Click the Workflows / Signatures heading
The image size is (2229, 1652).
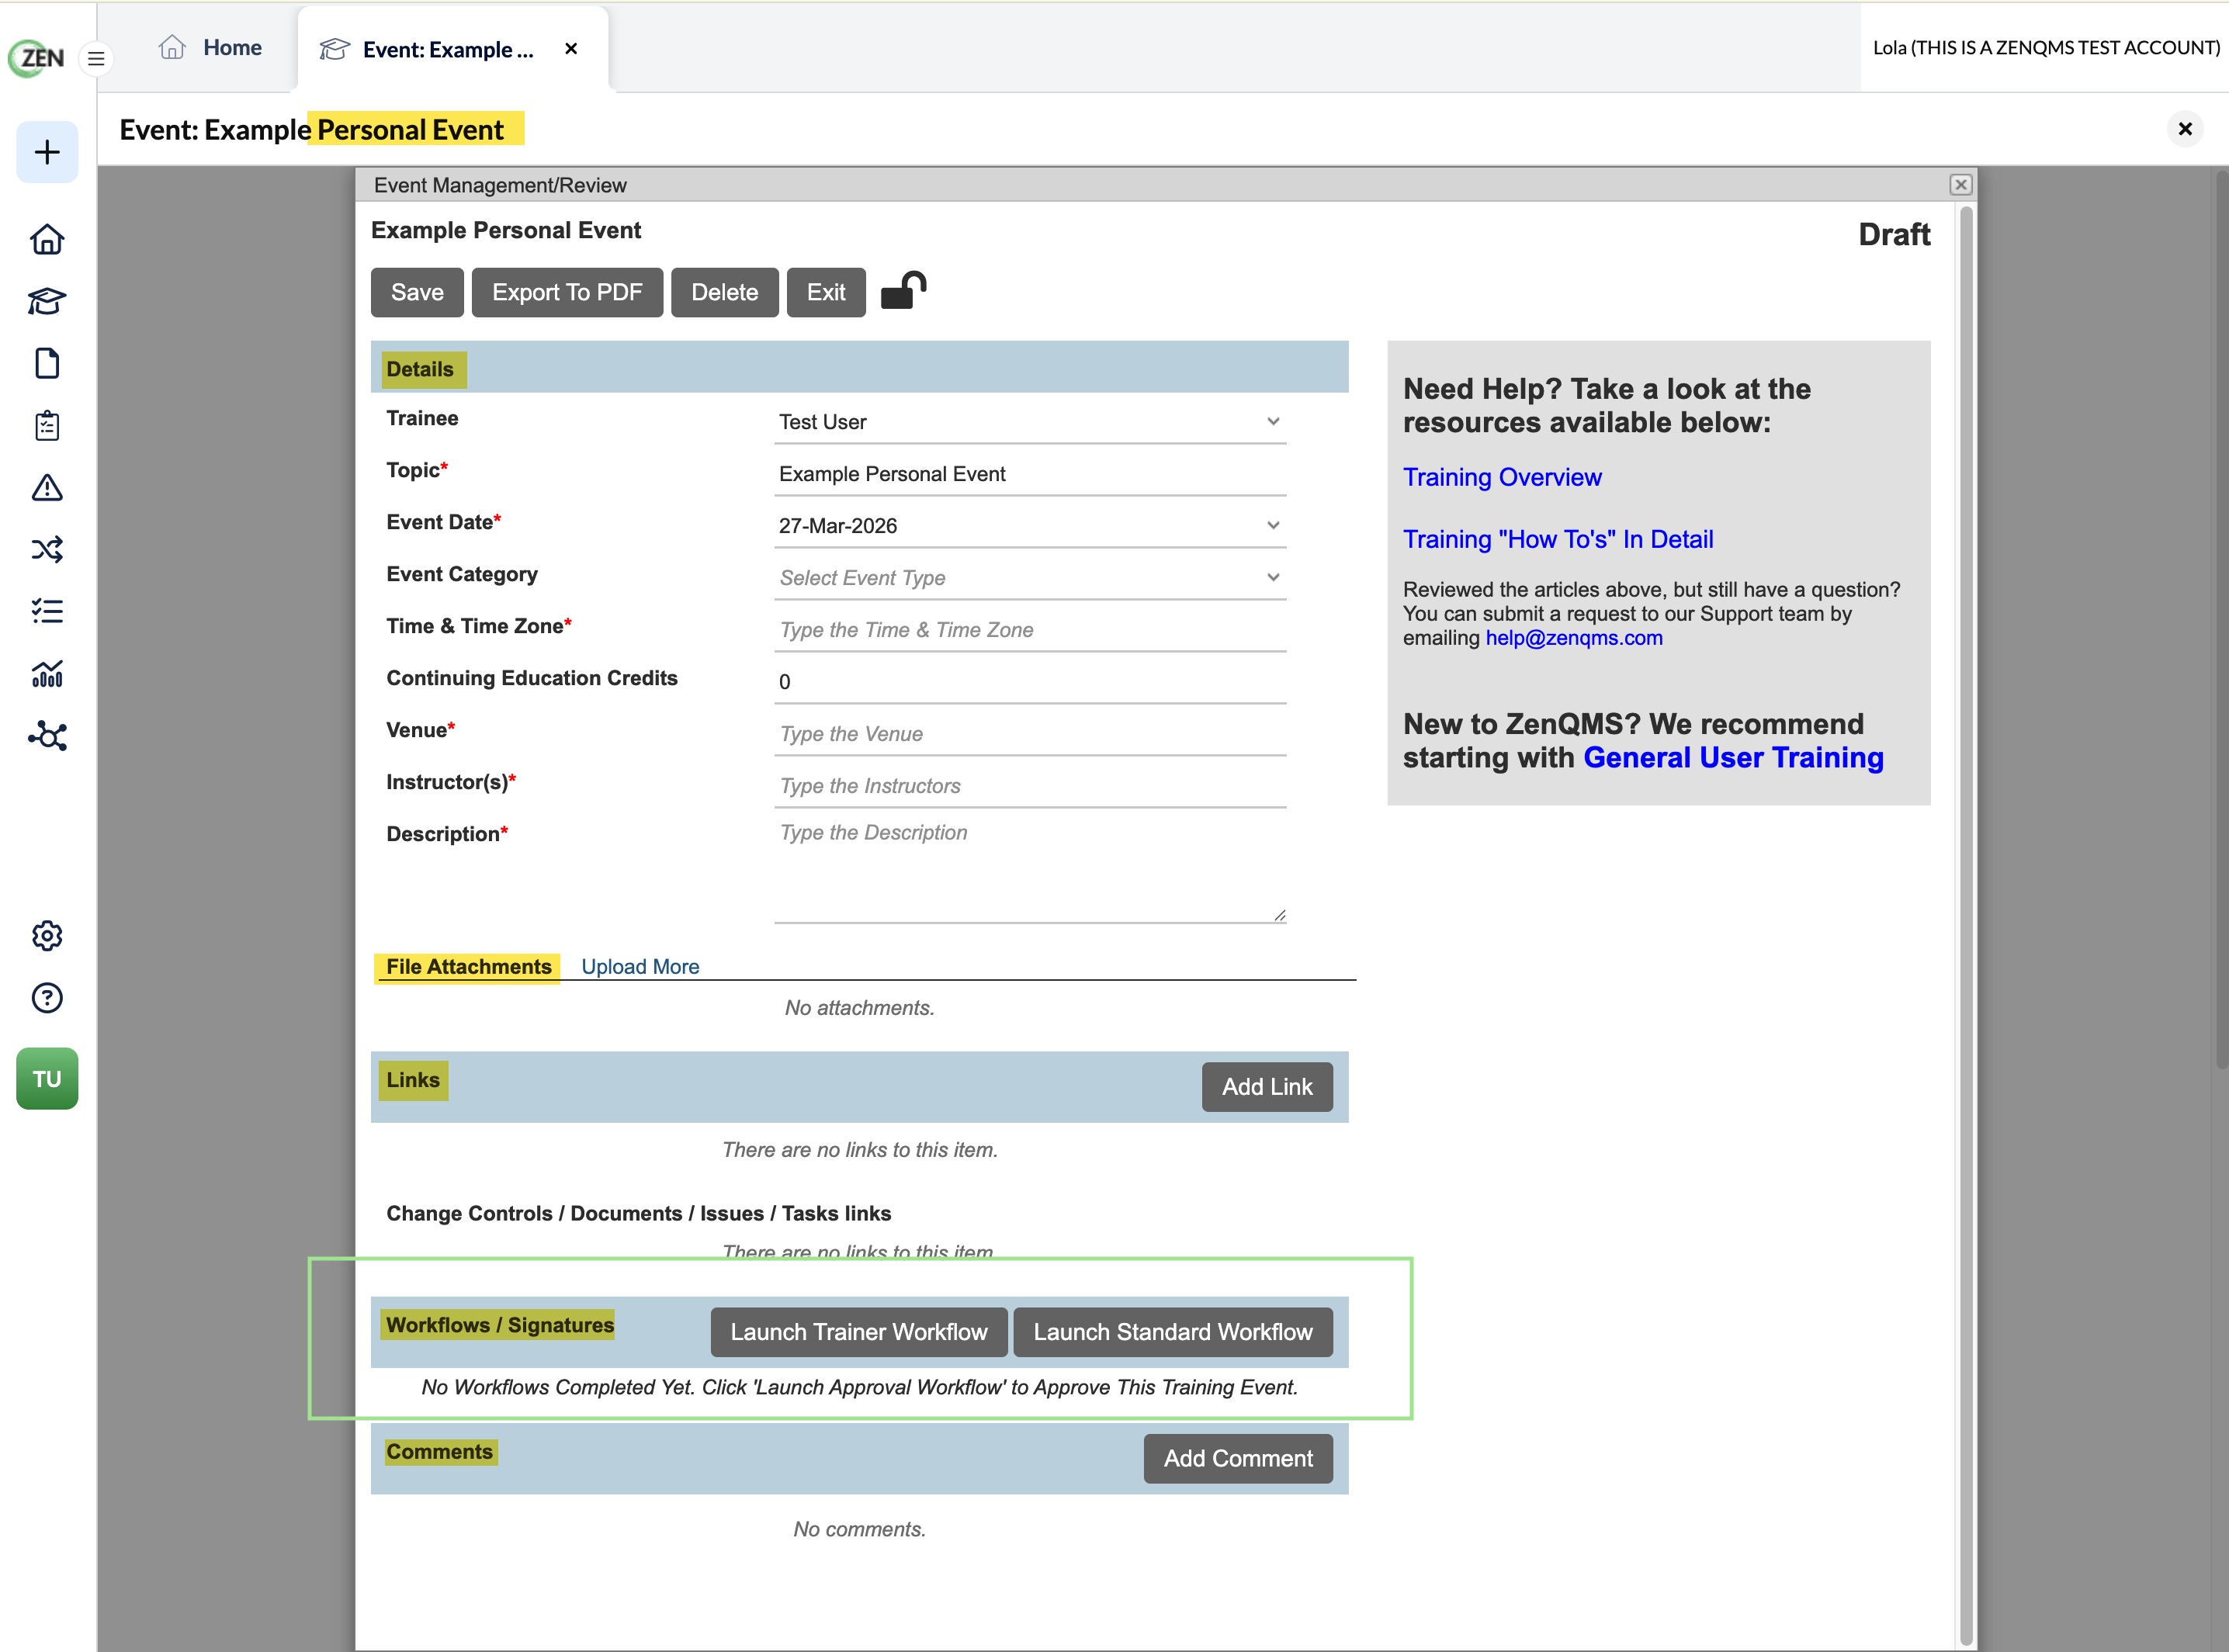[499, 1325]
